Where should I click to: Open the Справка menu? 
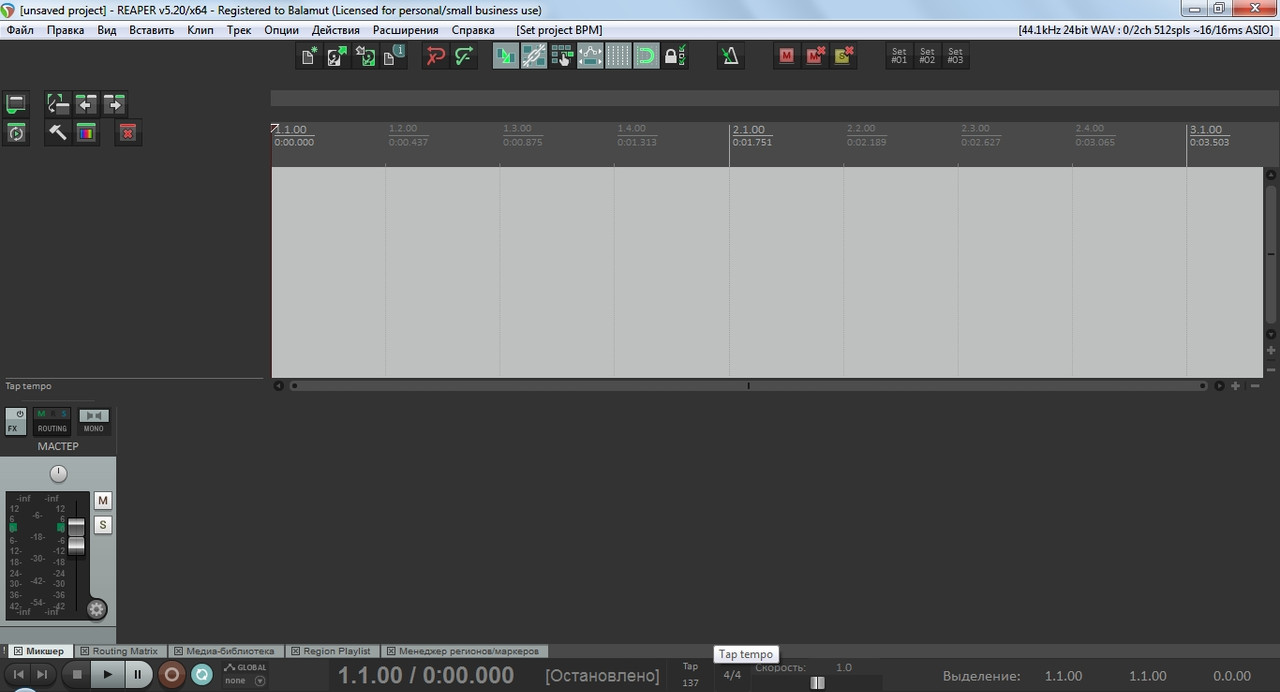tap(473, 30)
